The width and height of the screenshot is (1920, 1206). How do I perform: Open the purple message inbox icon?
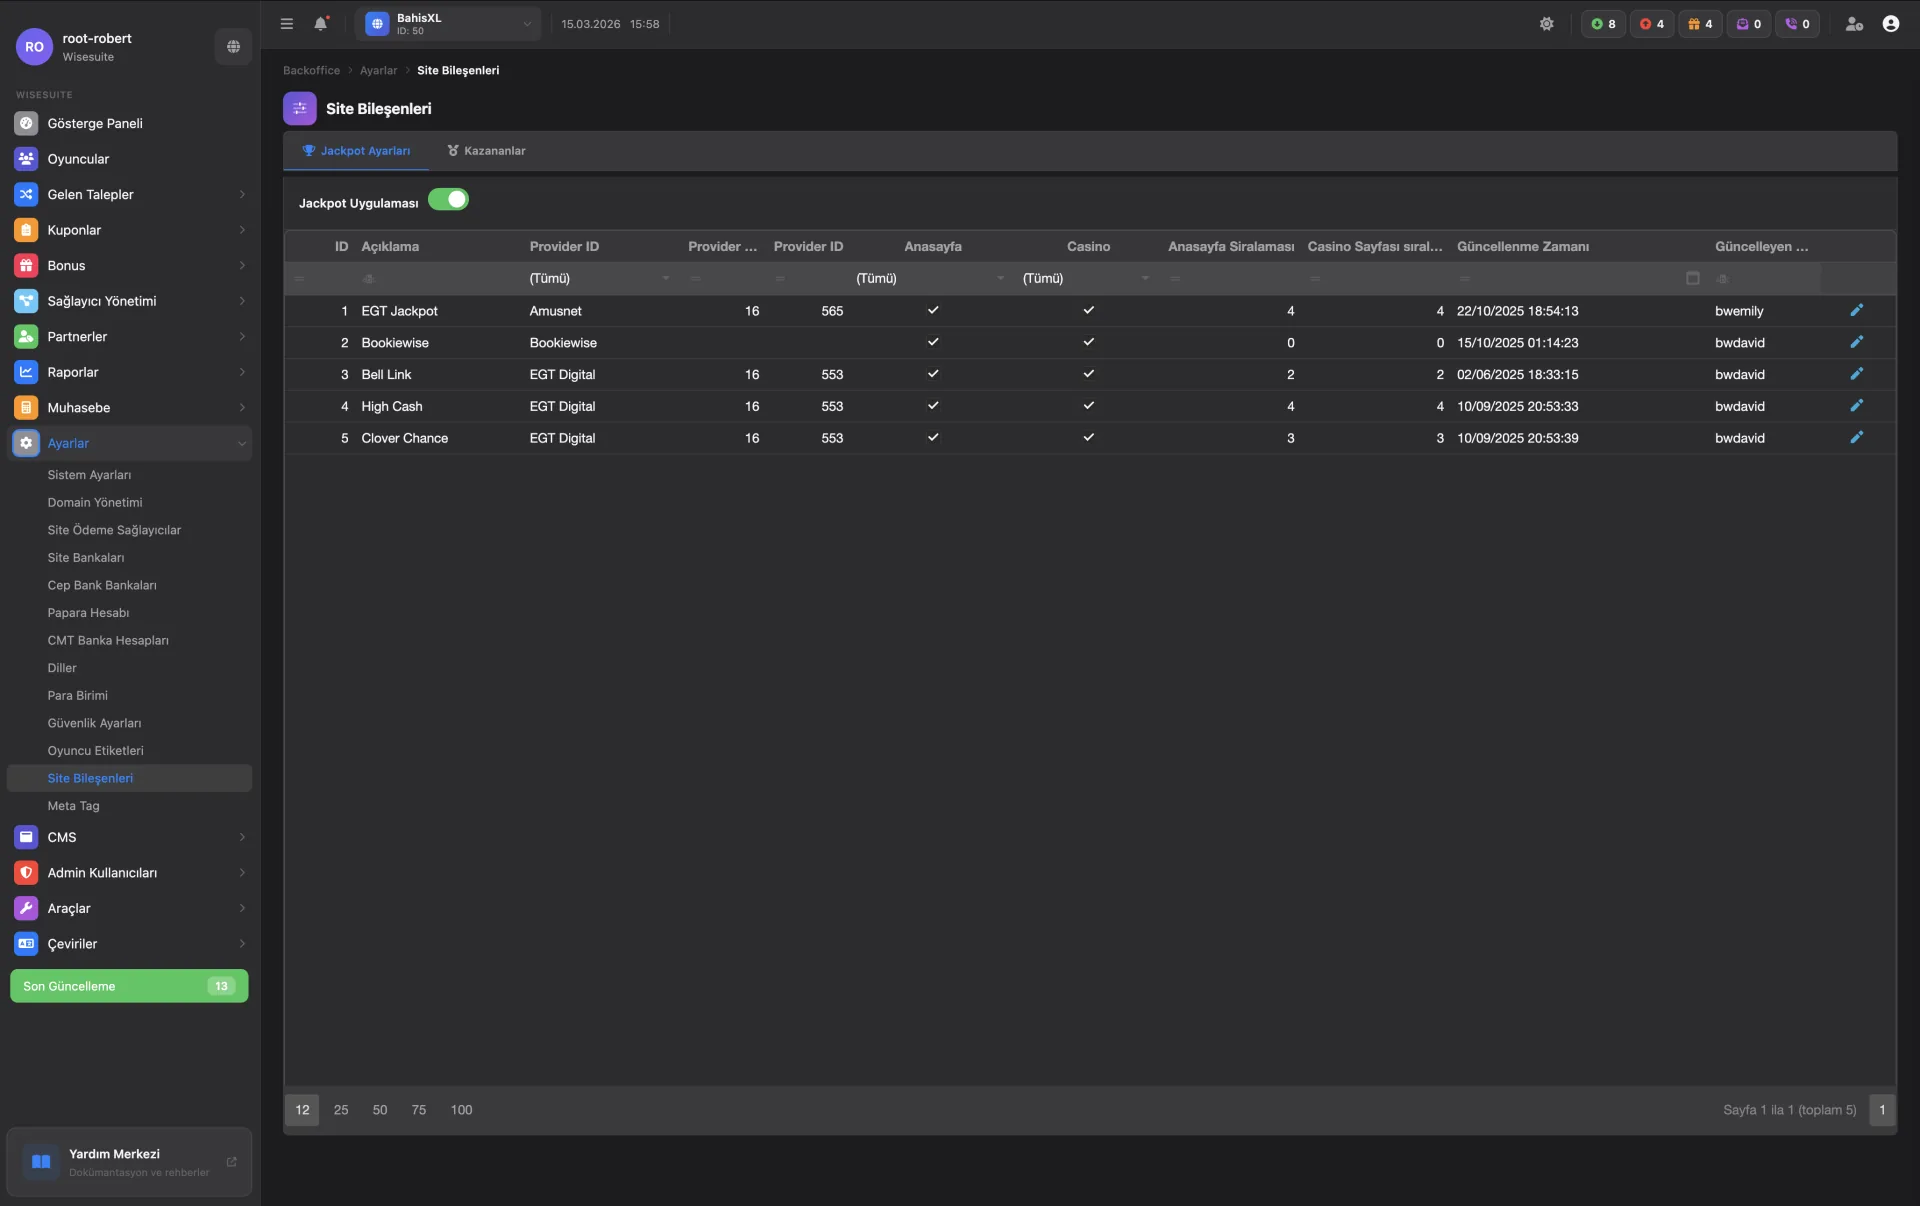point(1742,24)
